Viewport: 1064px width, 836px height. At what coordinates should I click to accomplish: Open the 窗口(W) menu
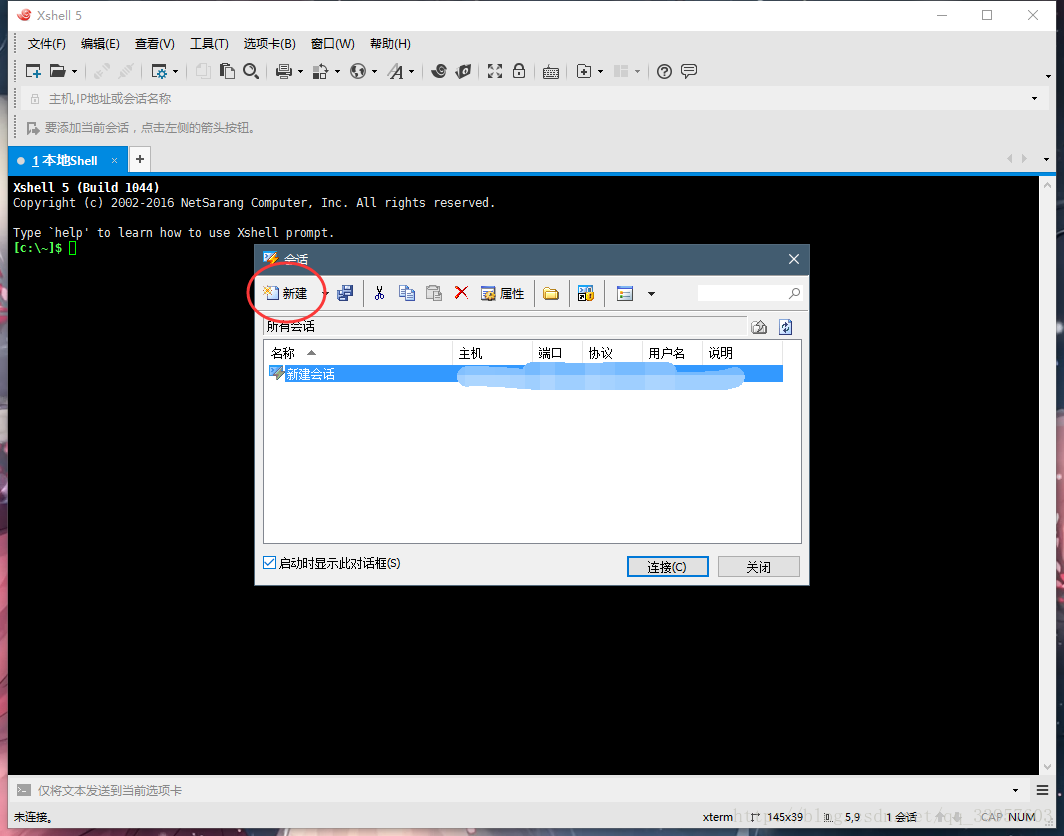pos(332,43)
